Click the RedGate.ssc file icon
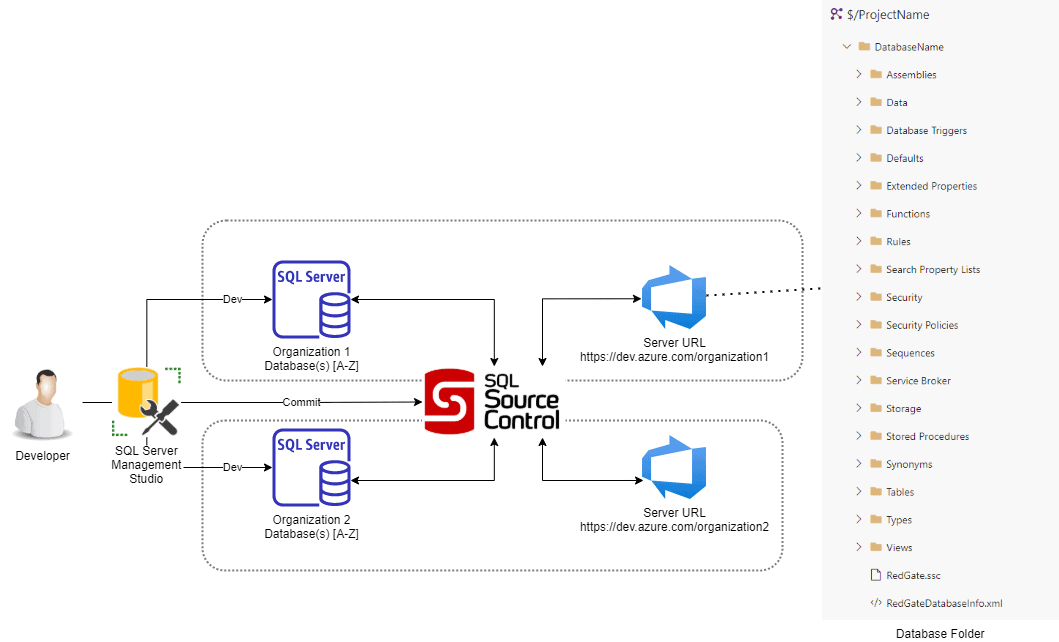 [x=875, y=575]
